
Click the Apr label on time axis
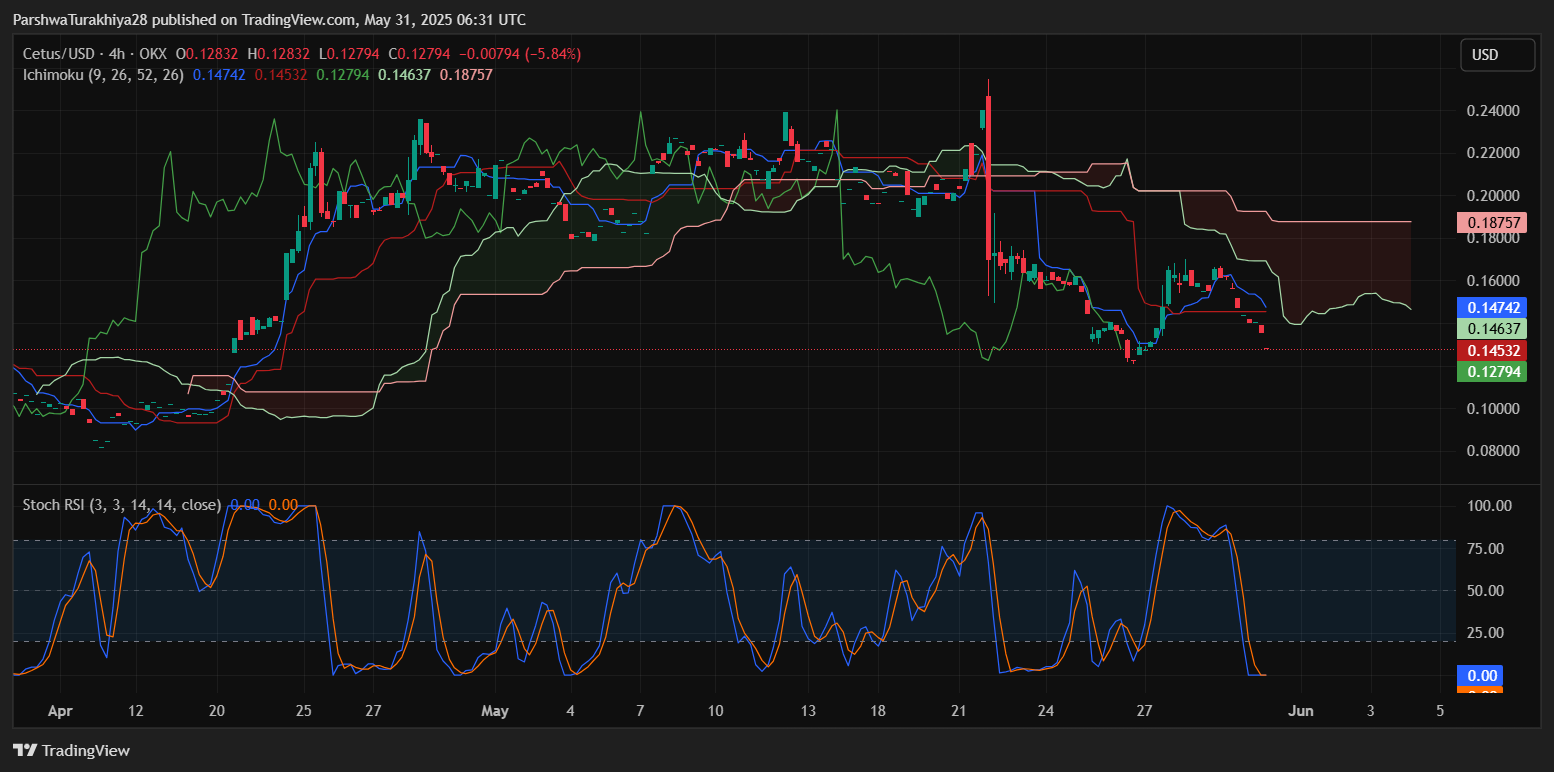[x=59, y=711]
